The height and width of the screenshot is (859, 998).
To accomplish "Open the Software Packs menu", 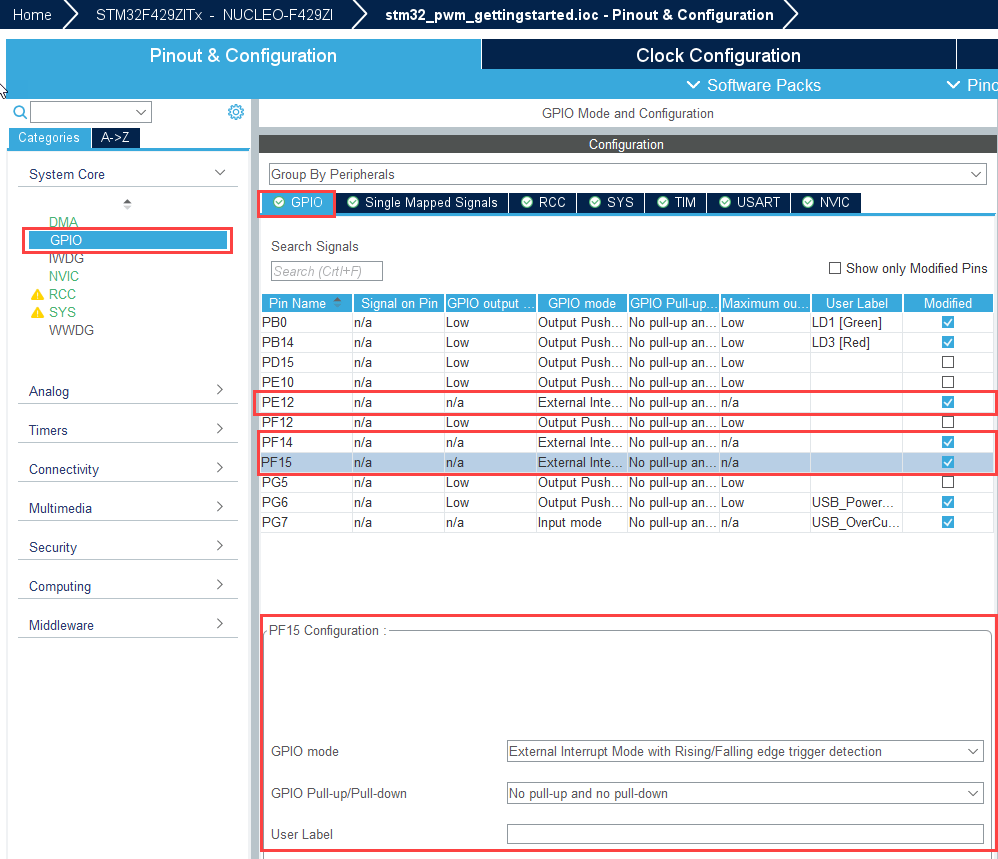I will point(755,85).
